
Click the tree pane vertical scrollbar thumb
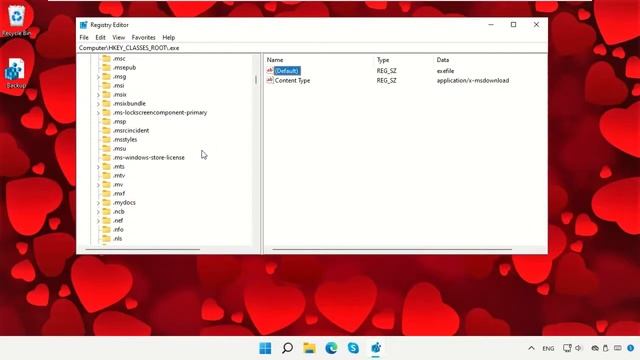coord(256,80)
